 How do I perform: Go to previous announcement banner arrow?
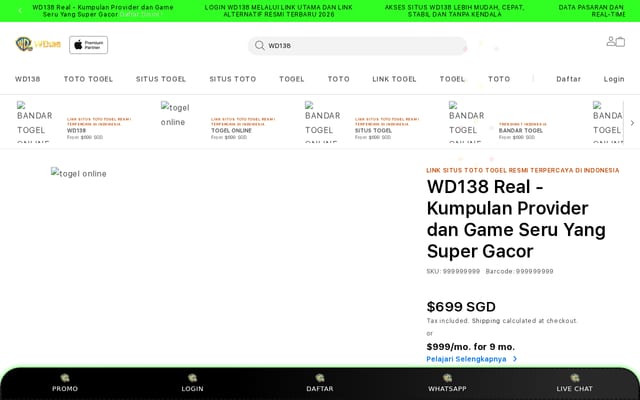tap(20, 11)
